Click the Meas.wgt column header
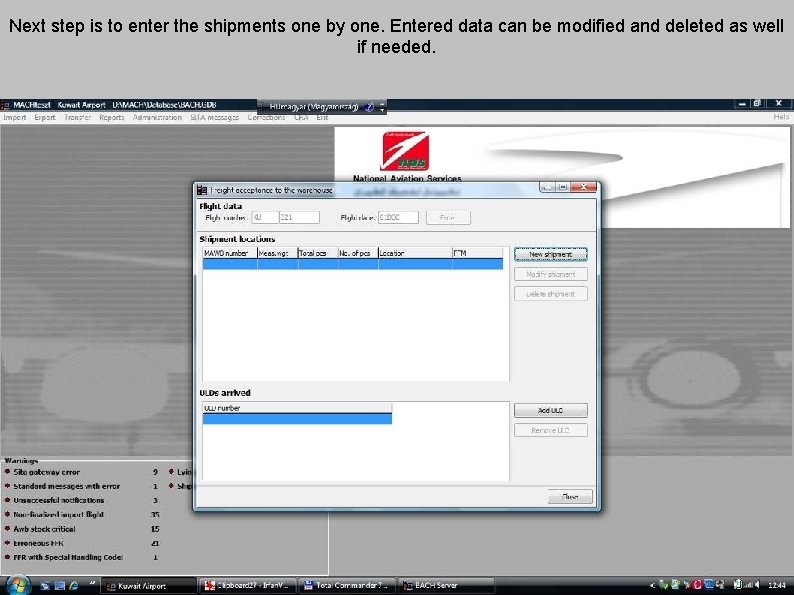 click(277, 253)
